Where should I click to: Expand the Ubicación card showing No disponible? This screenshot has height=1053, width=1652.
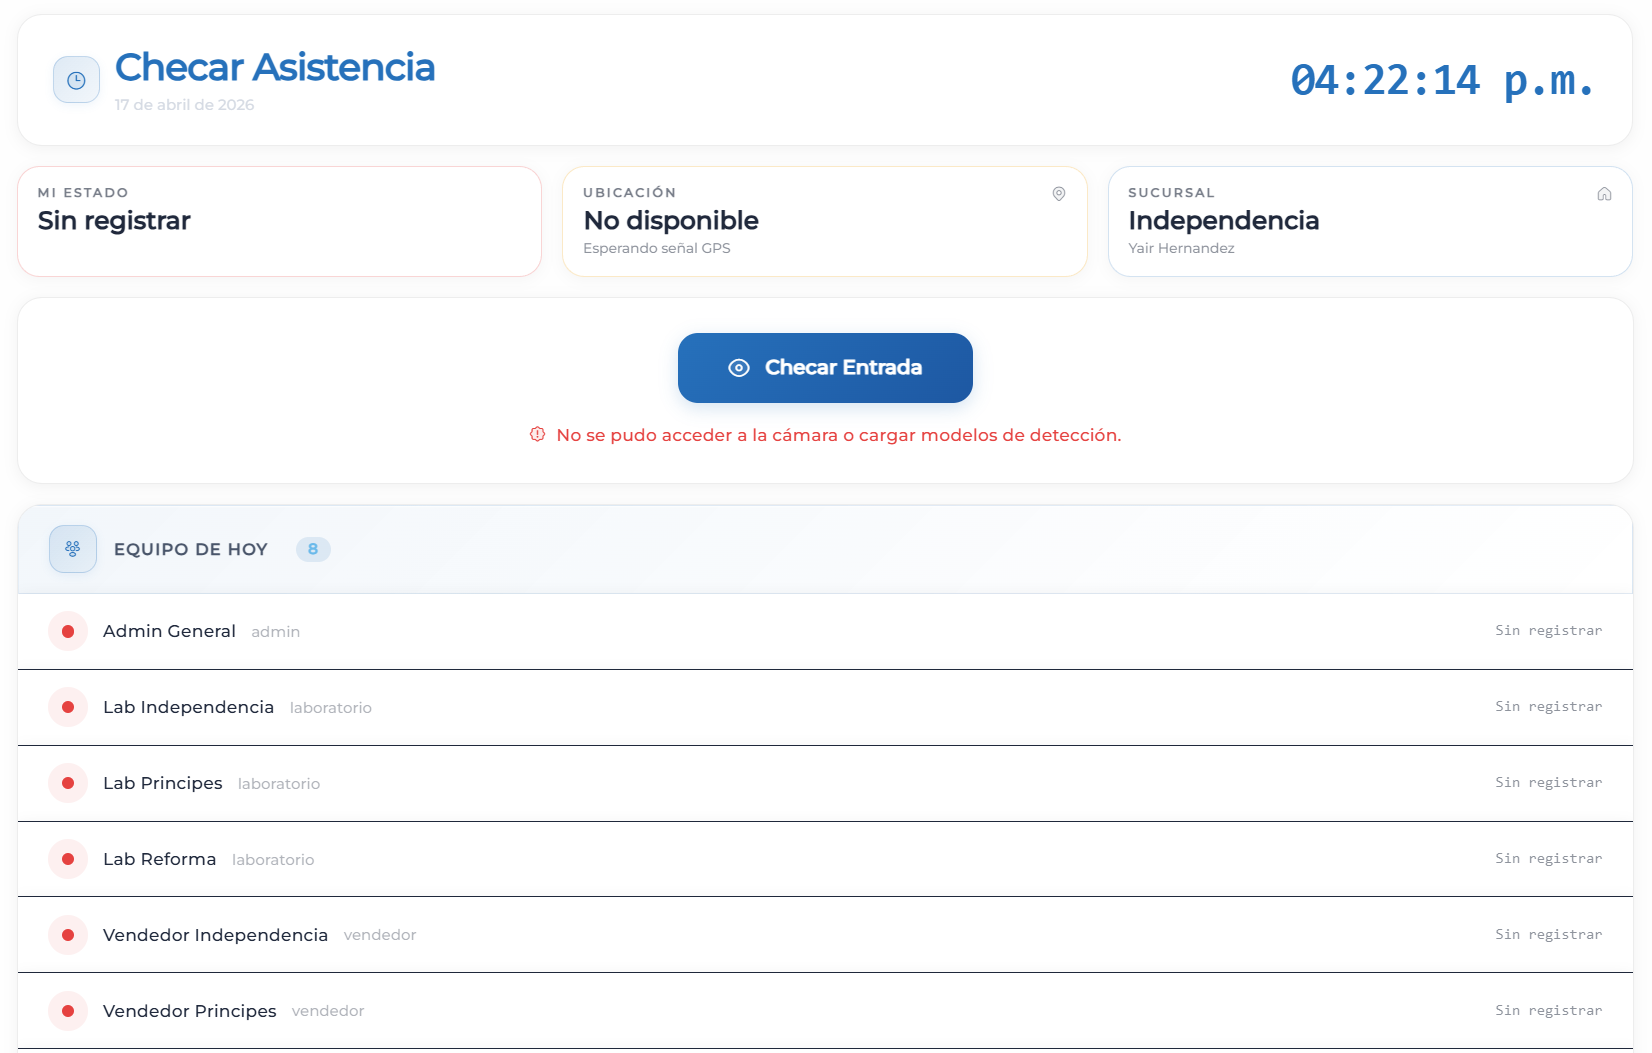click(824, 221)
